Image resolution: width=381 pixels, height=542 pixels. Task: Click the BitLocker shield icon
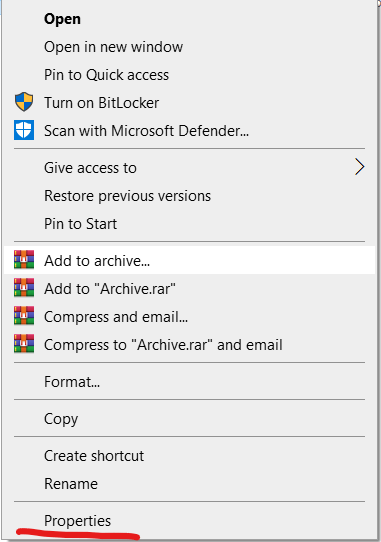coord(24,102)
